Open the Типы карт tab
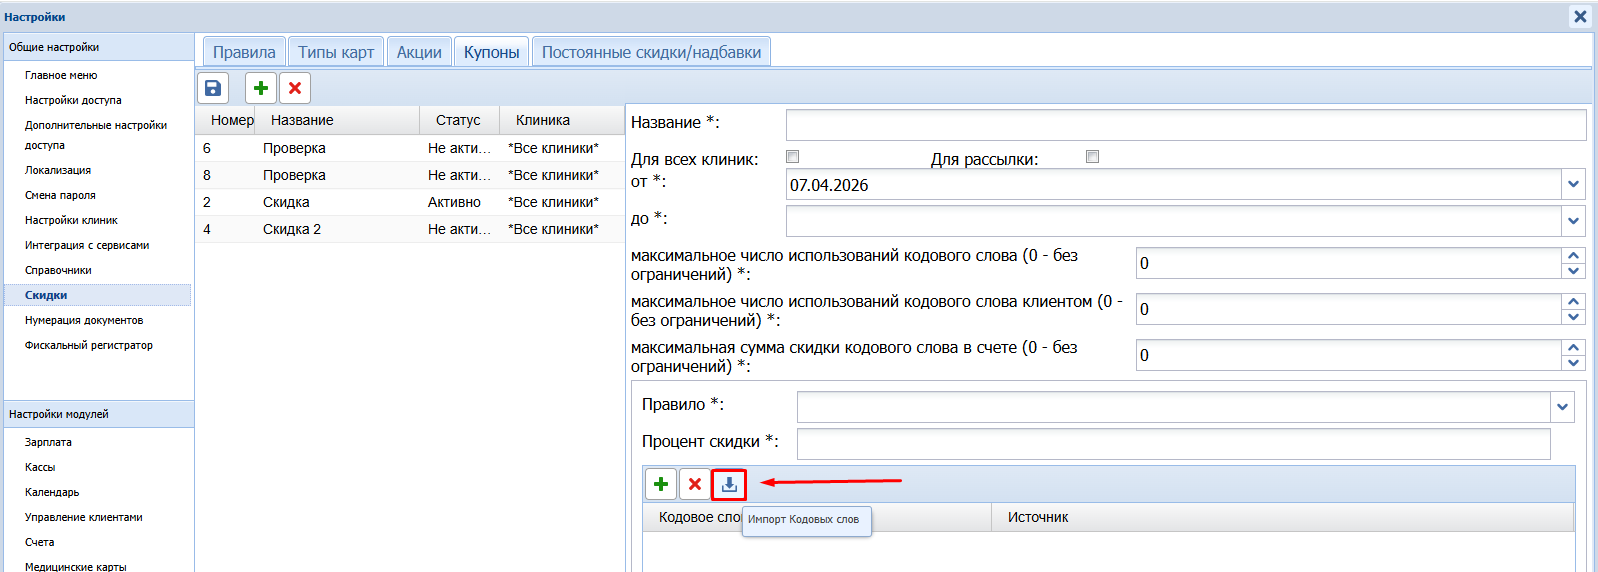1598x572 pixels. pos(336,52)
